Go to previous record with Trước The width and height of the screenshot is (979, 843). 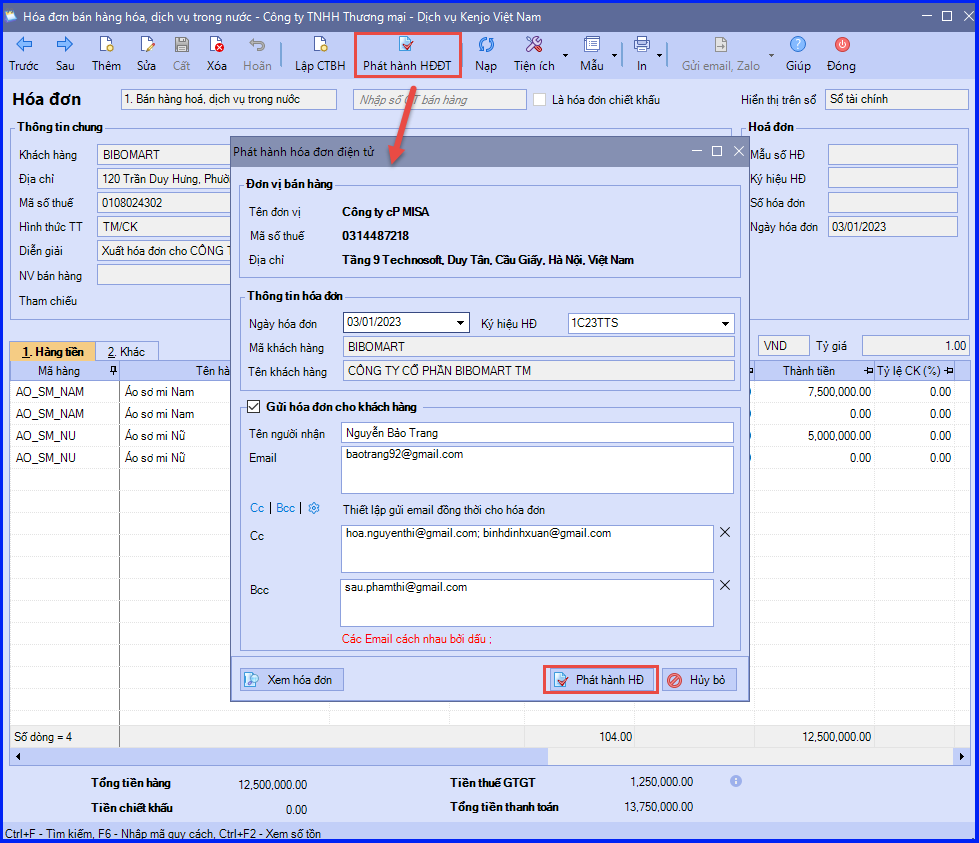pyautogui.click(x=24, y=54)
